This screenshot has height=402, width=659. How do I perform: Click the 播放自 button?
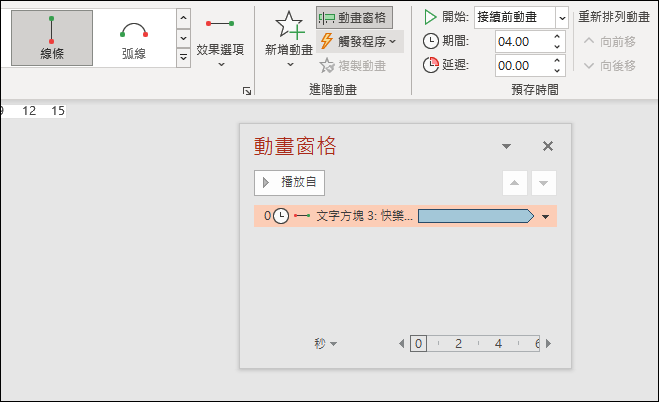coord(289,183)
